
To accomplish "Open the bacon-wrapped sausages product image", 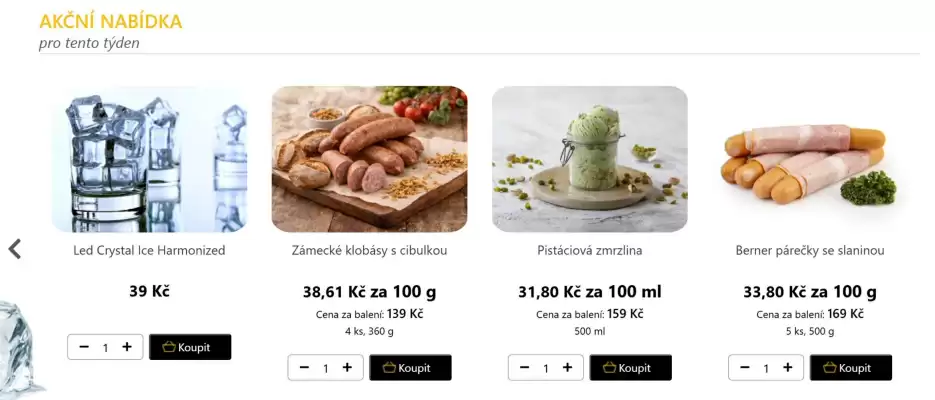I will pyautogui.click(x=810, y=159).
